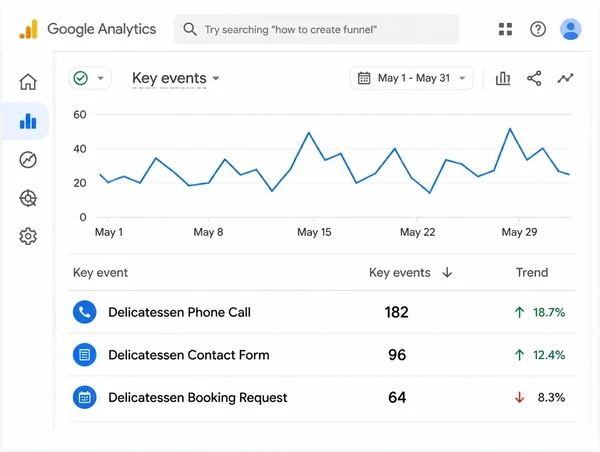Click the 20 y-axis label
Screen dimensions: 600x452
pos(80,183)
